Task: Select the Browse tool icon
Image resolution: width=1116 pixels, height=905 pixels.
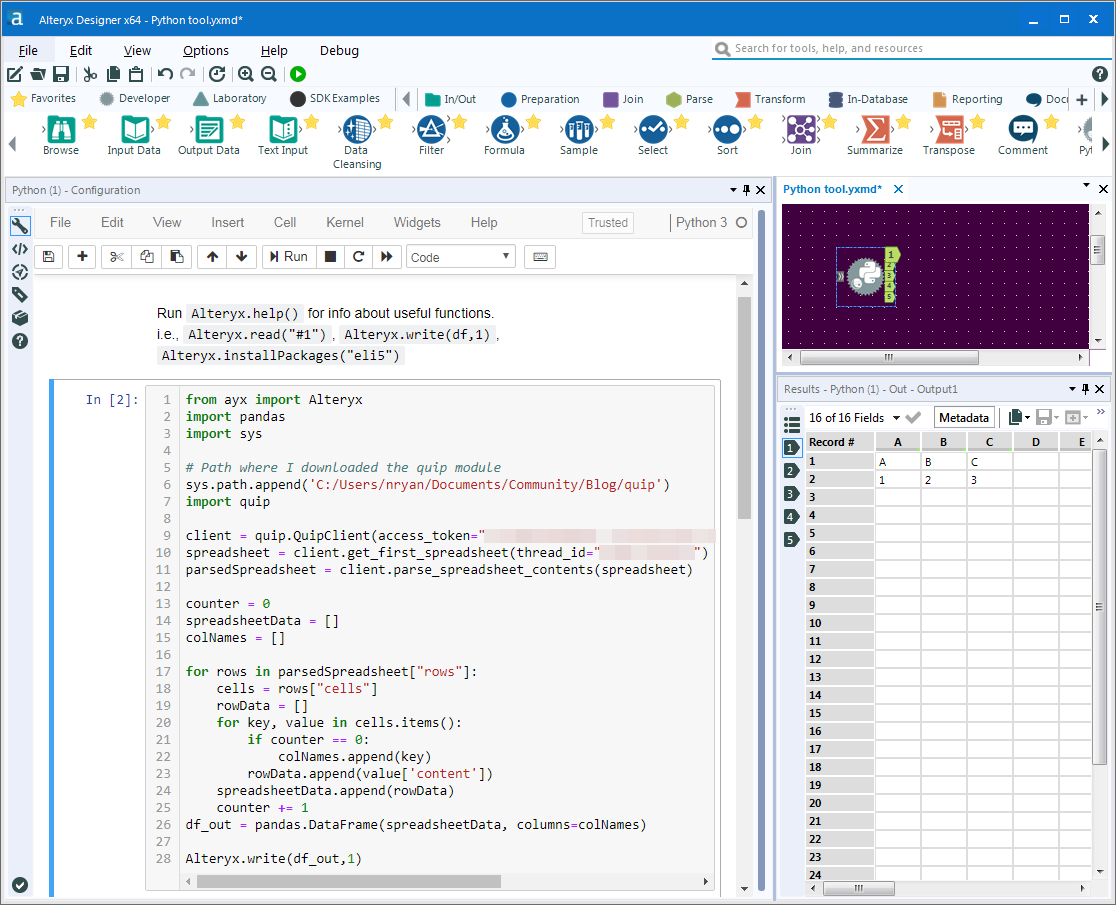Action: point(61,130)
